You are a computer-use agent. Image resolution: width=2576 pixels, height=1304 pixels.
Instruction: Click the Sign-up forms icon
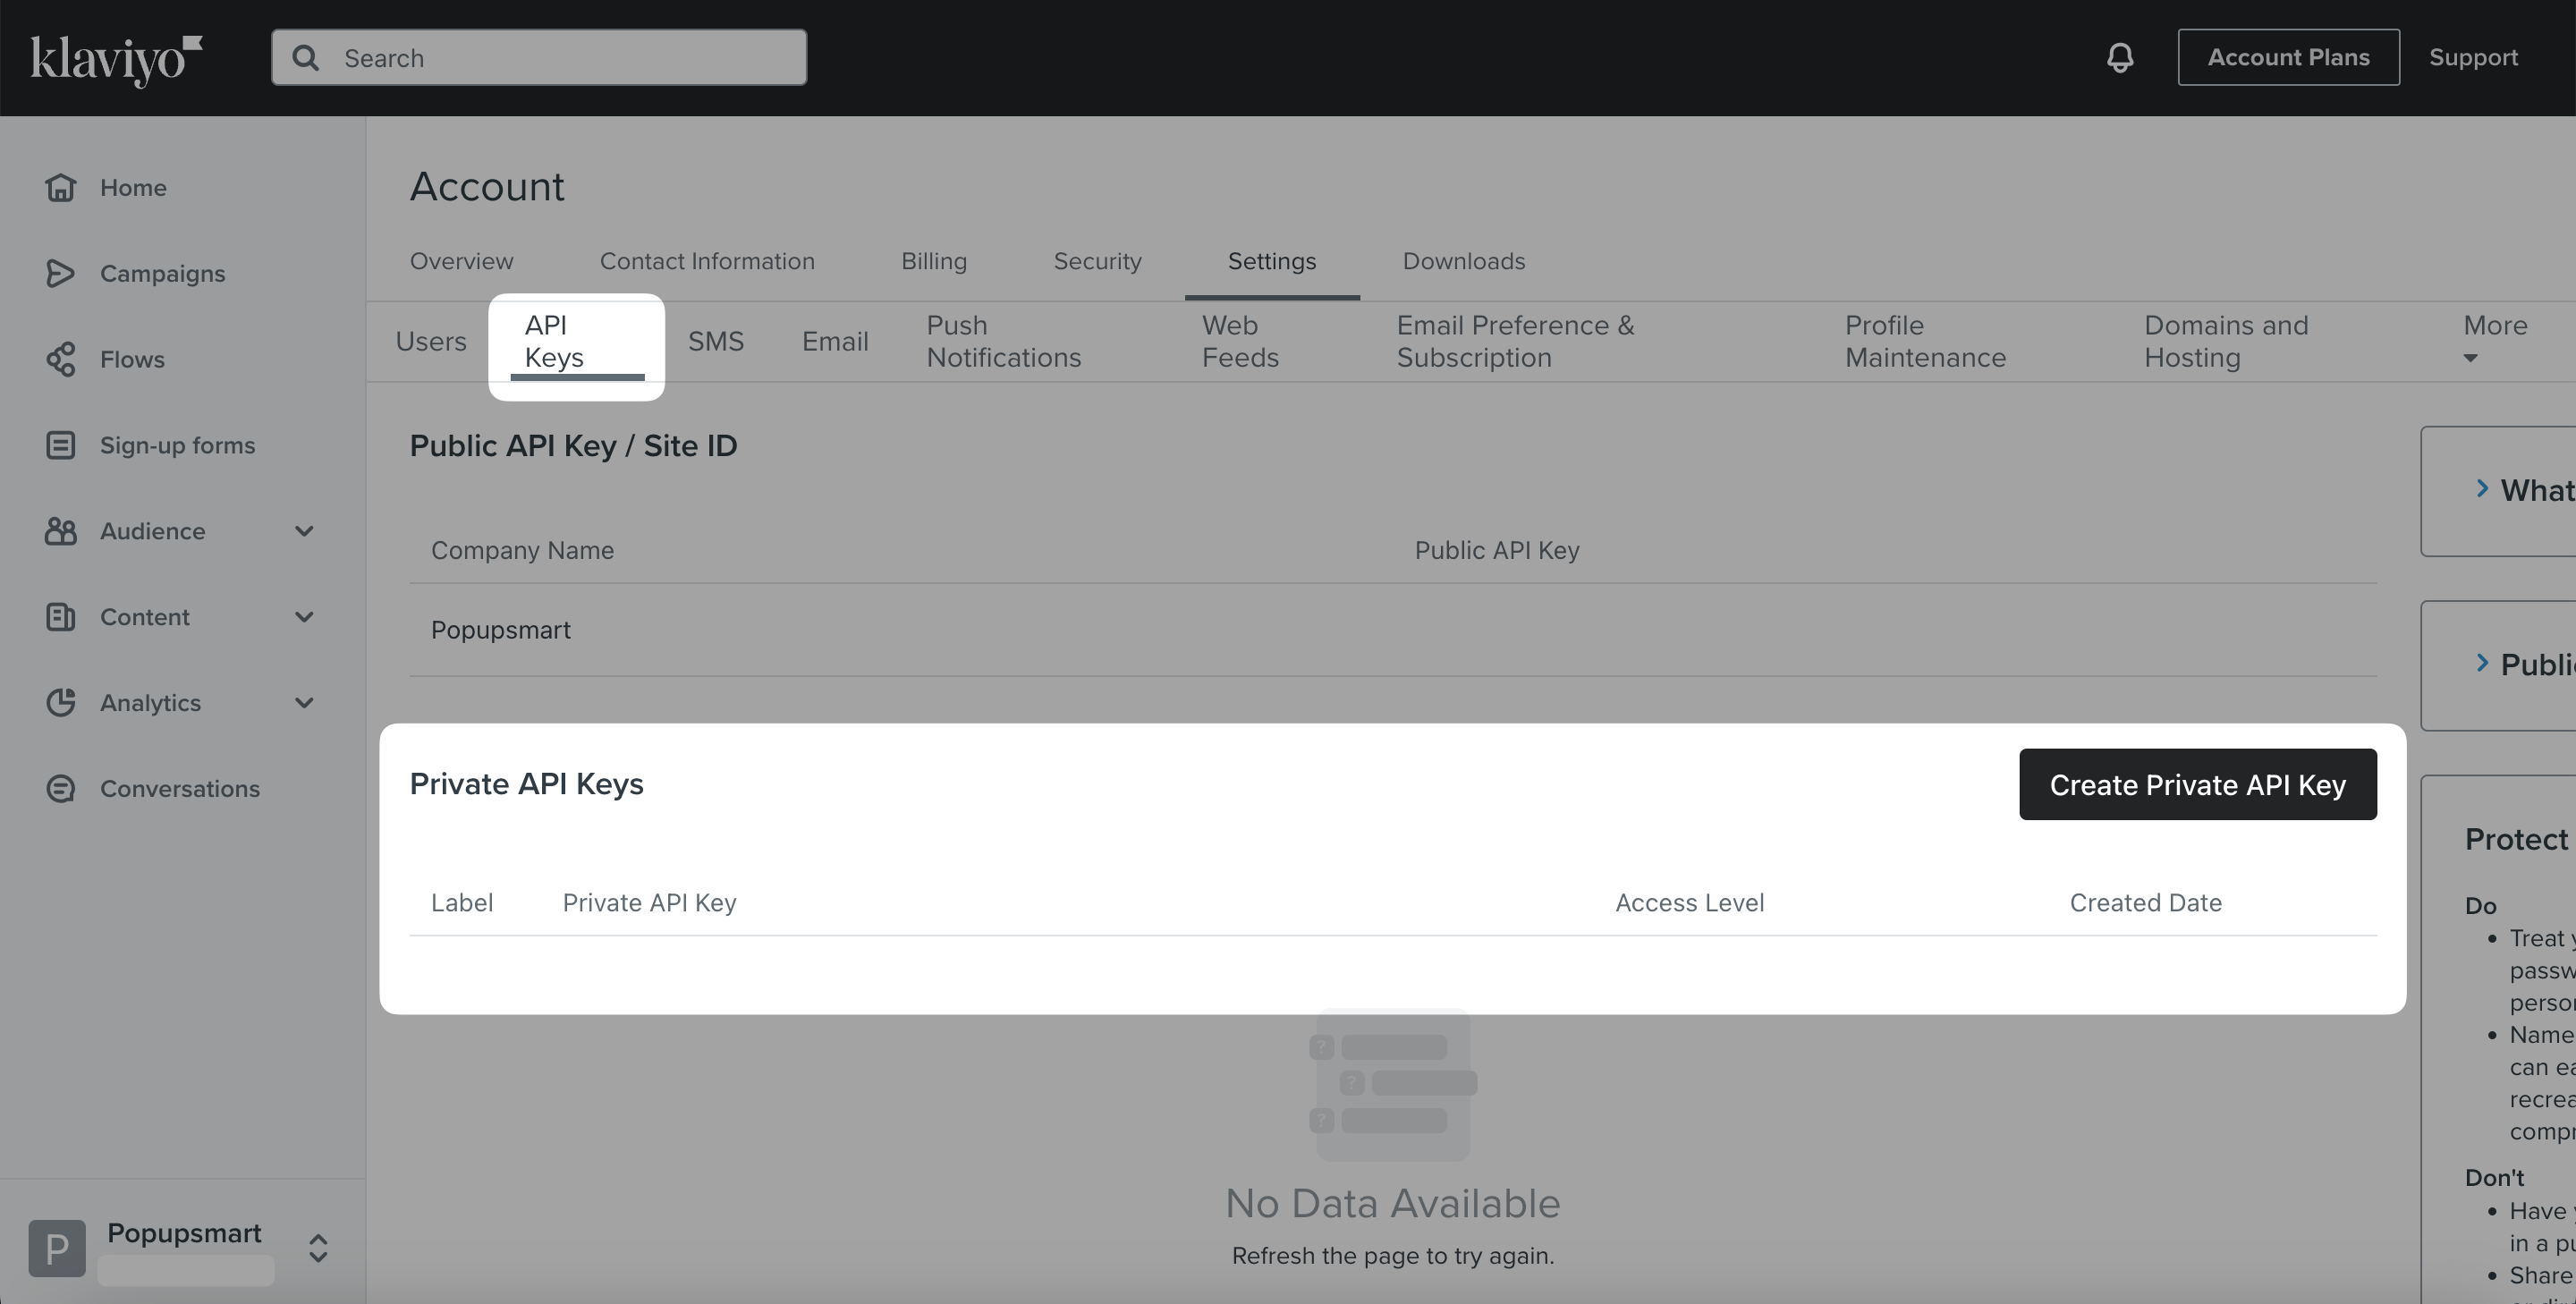60,445
